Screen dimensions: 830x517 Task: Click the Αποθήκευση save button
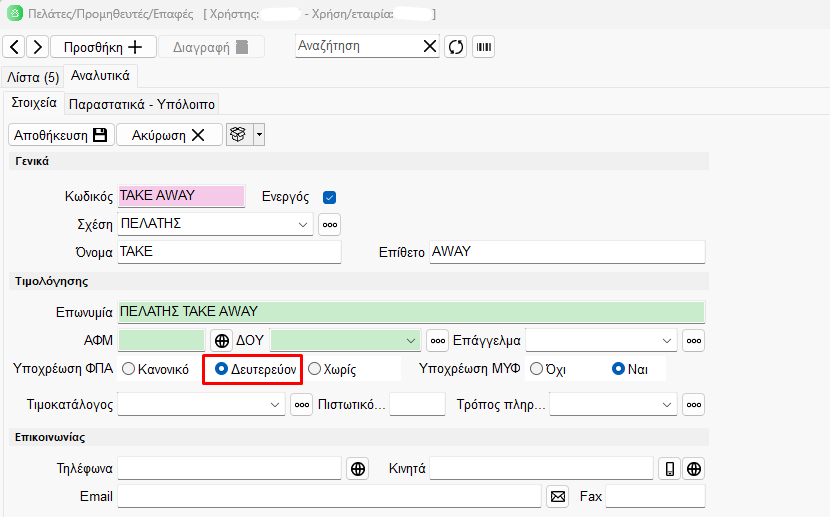click(61, 135)
